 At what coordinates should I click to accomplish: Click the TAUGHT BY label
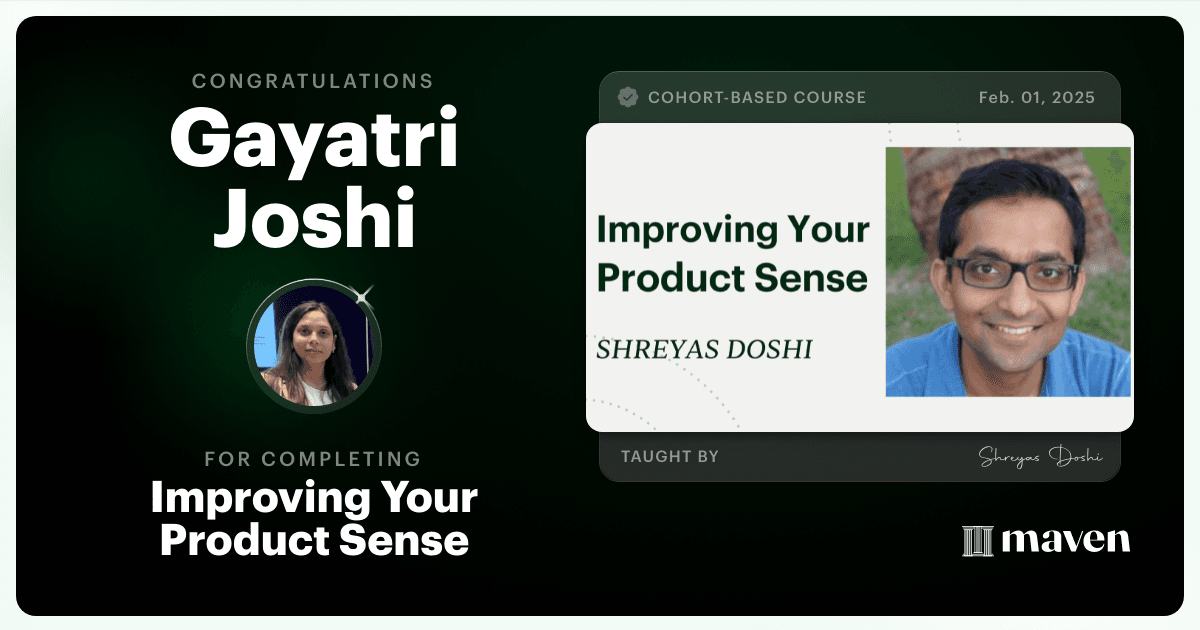(670, 457)
